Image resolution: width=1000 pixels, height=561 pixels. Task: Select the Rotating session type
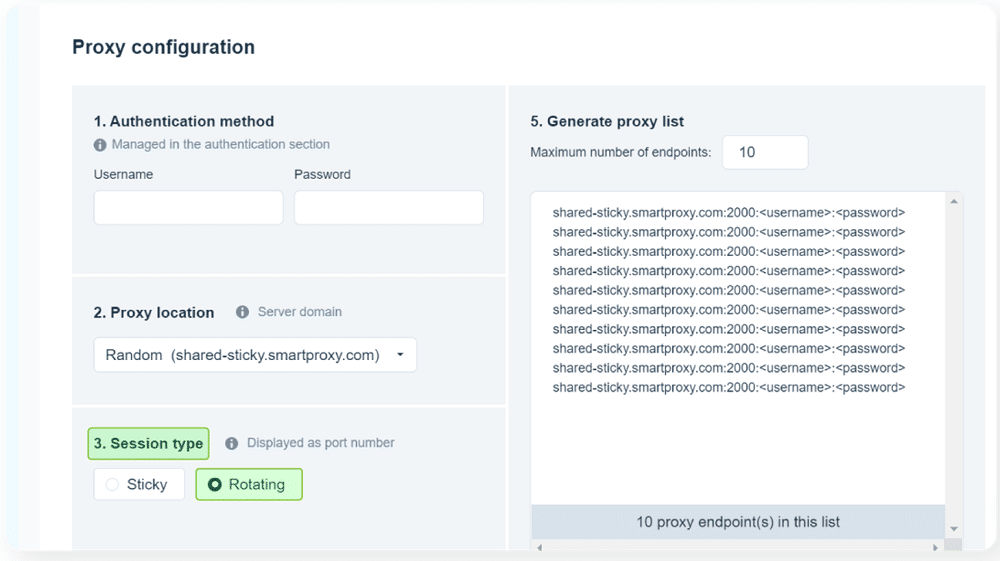pyautogui.click(x=249, y=484)
